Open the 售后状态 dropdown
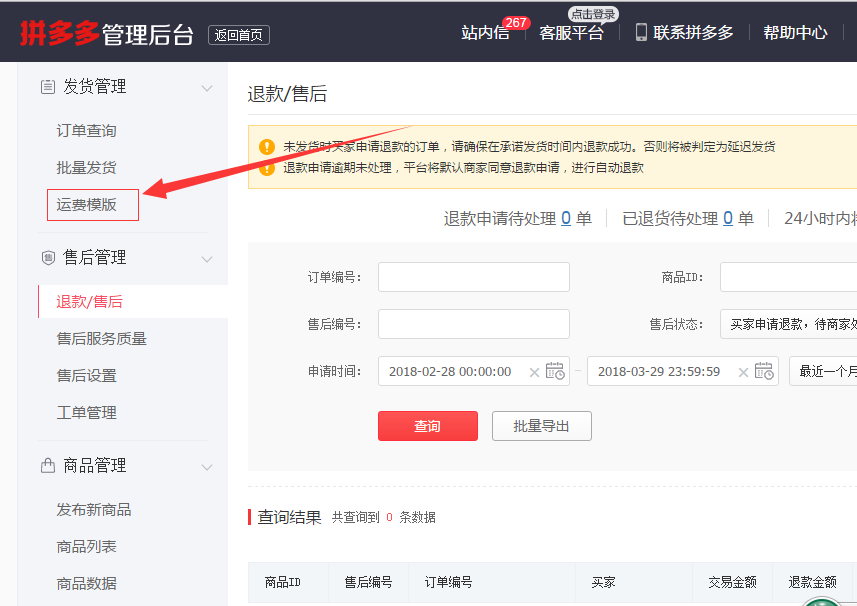 coord(788,324)
